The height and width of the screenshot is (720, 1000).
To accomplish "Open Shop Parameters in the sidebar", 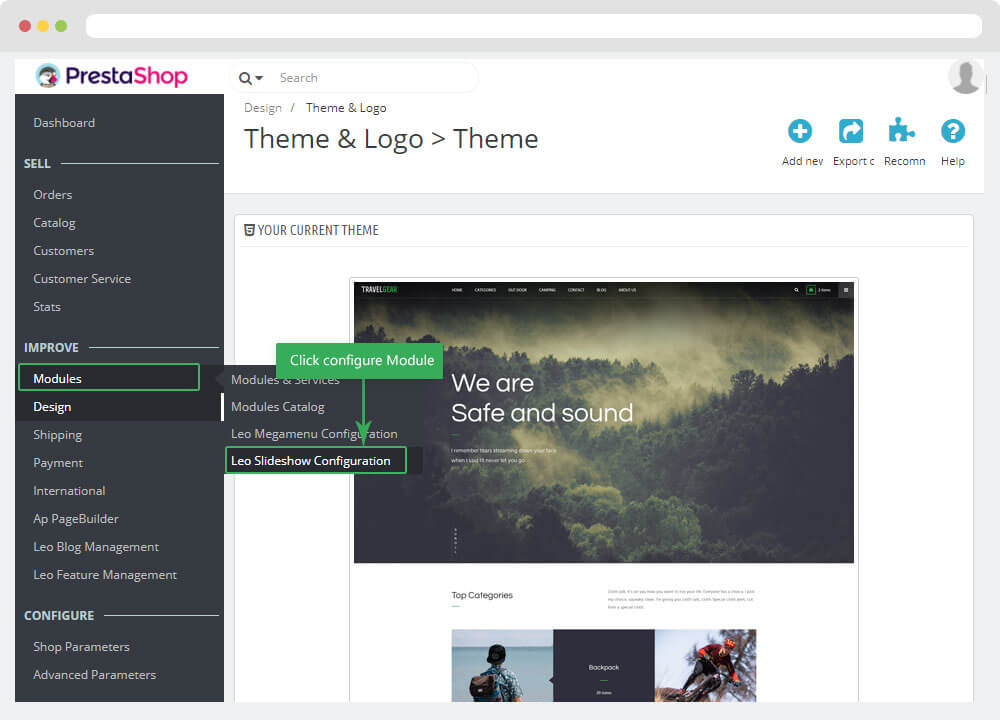I will pyautogui.click(x=82, y=647).
